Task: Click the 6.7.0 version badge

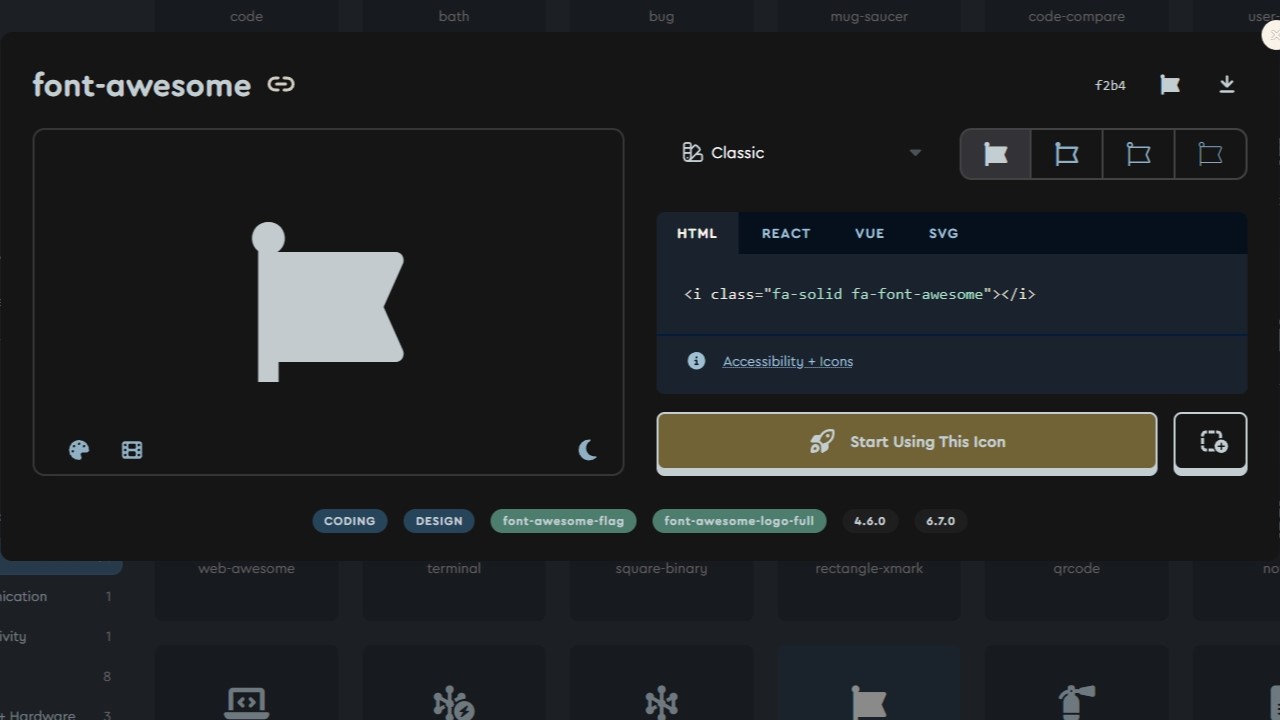Action: [x=941, y=521]
